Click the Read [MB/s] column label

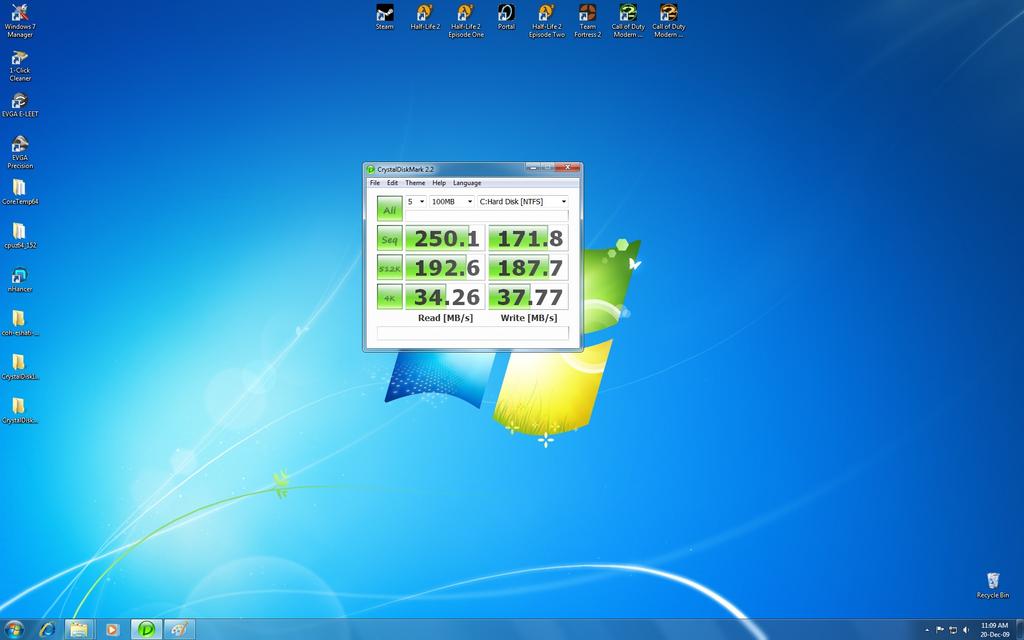[x=445, y=318]
